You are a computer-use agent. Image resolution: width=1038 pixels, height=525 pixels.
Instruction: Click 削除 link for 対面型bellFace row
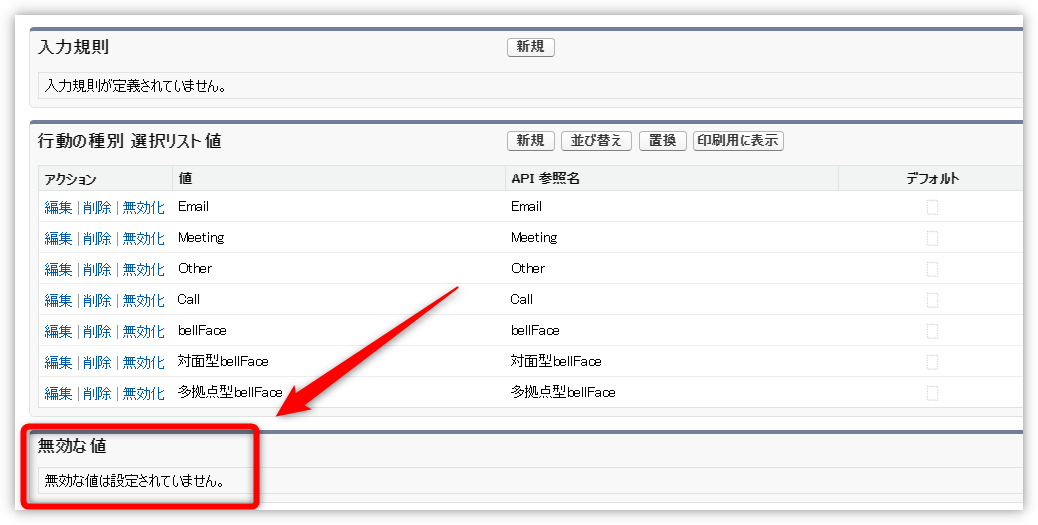97,362
